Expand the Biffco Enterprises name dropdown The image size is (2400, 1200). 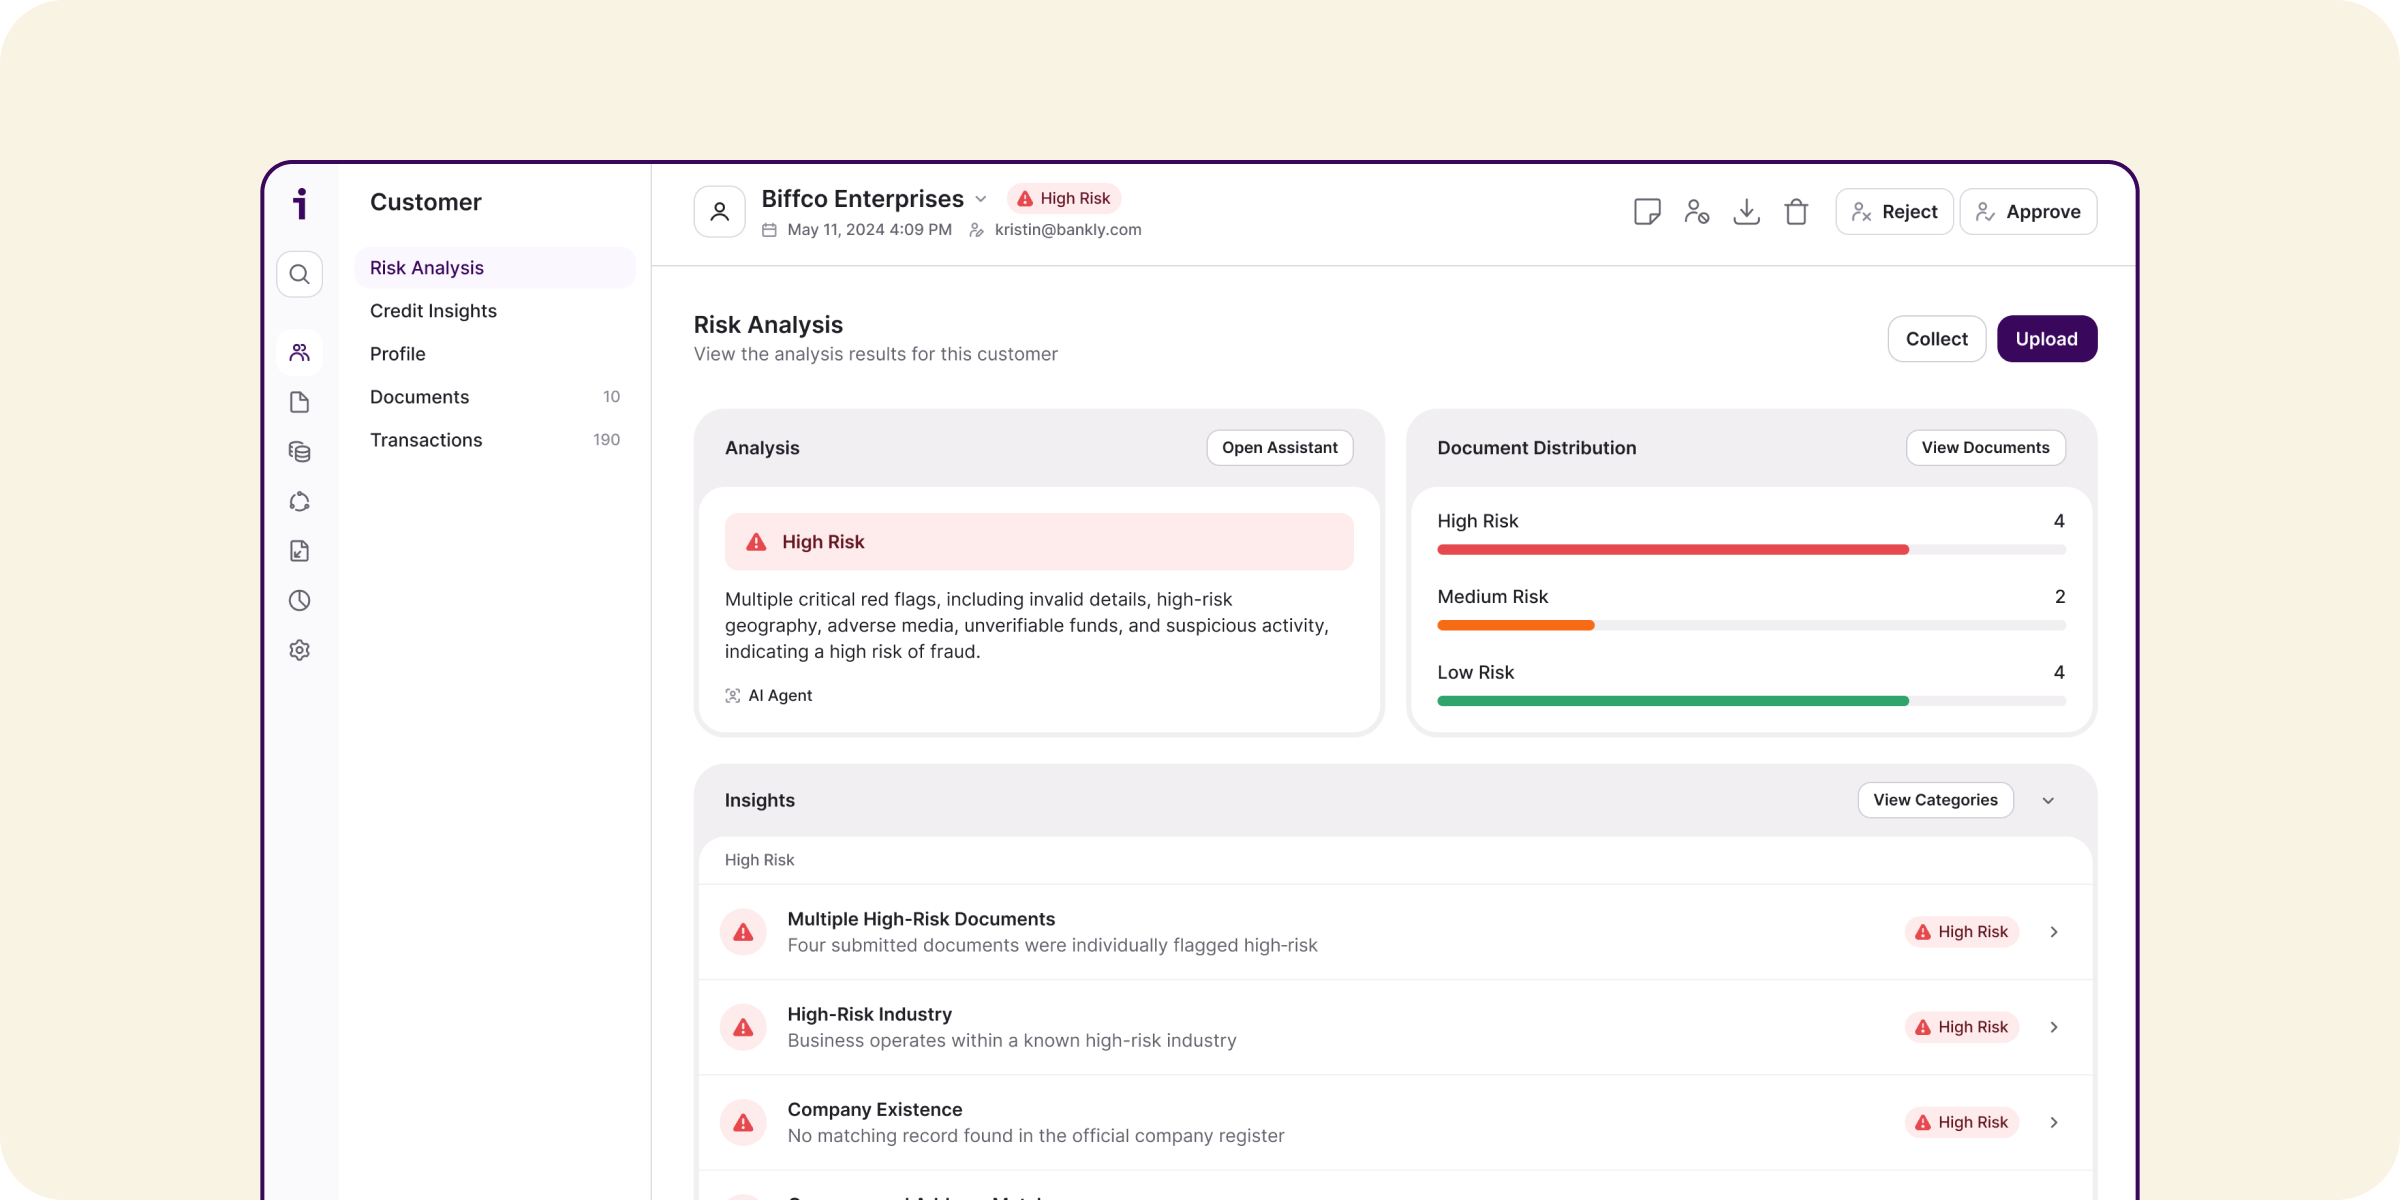[x=981, y=199]
